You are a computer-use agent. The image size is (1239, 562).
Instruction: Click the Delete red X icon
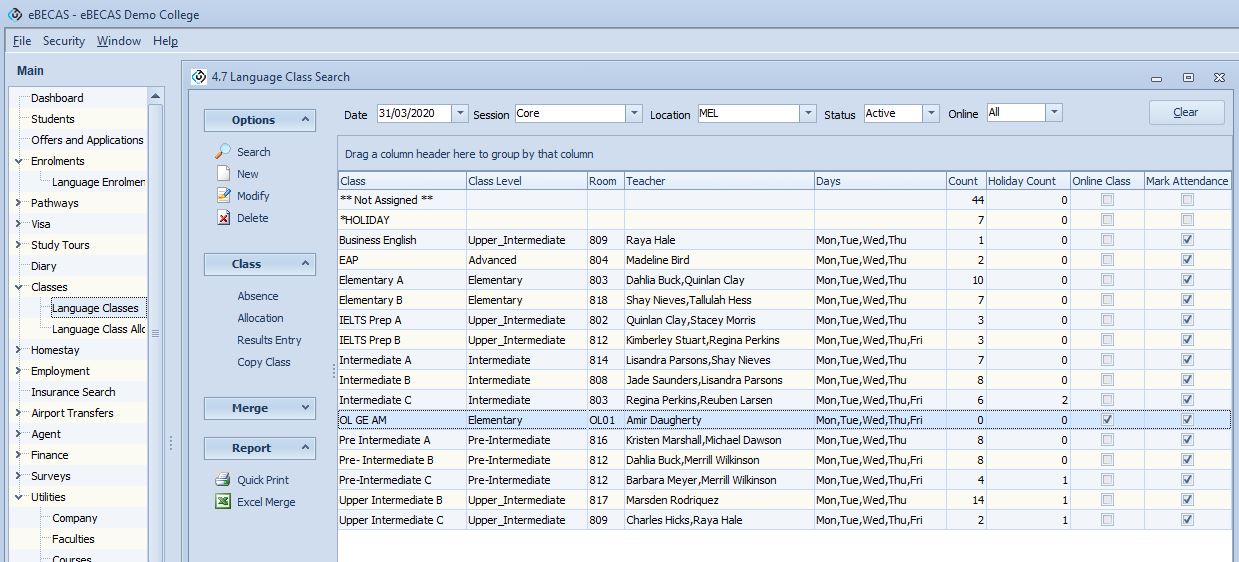pos(223,218)
